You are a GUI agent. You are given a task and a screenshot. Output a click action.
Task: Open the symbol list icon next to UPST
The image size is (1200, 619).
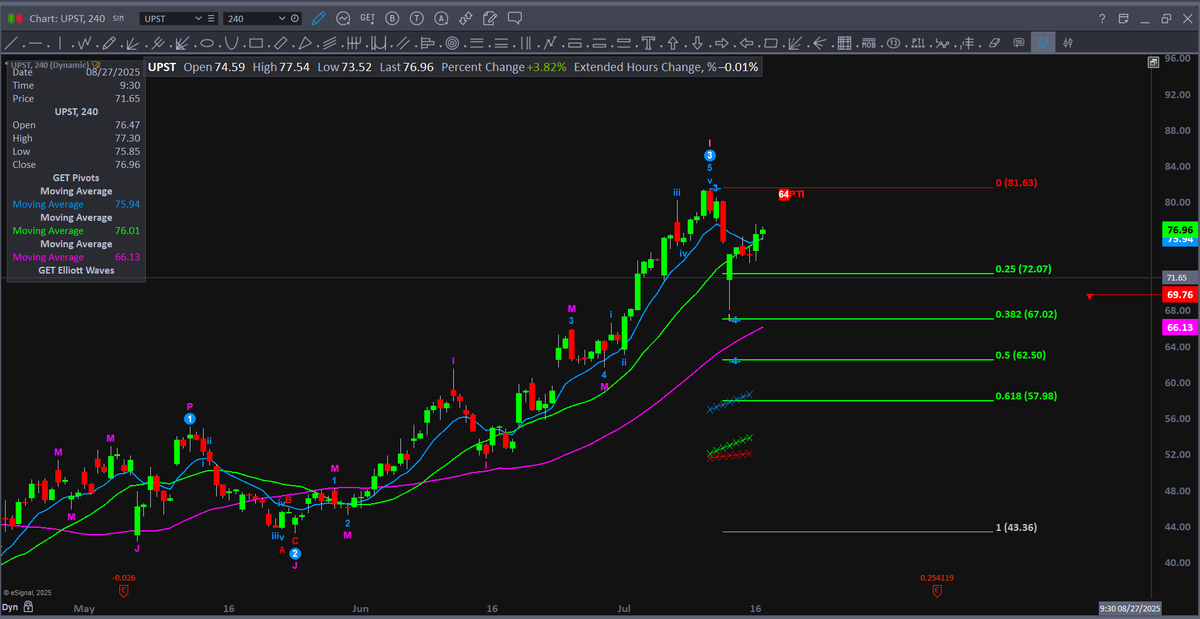point(211,18)
